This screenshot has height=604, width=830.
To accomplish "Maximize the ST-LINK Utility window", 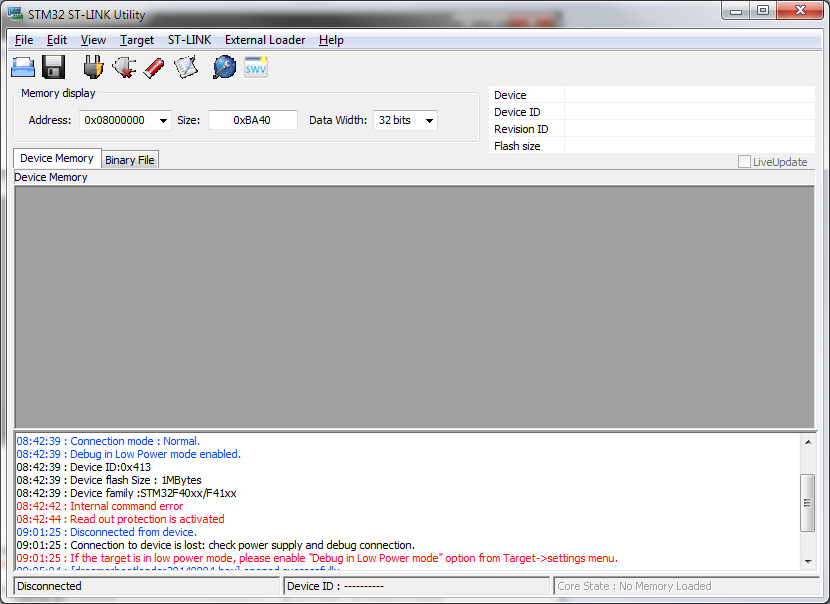I will coord(762,11).
